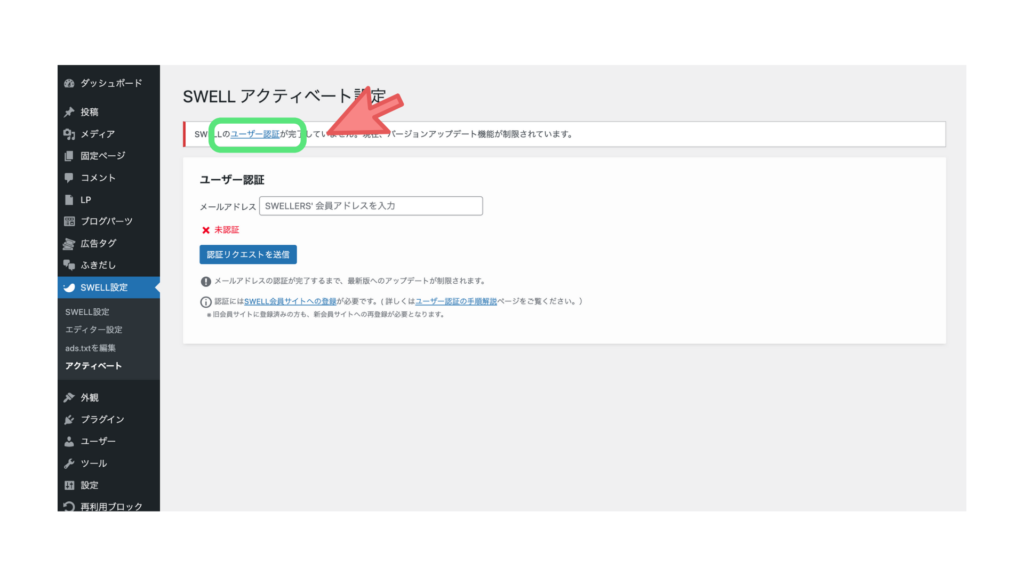Click the brush icon beside 外観
The height and width of the screenshot is (576, 1024).
coord(69,398)
